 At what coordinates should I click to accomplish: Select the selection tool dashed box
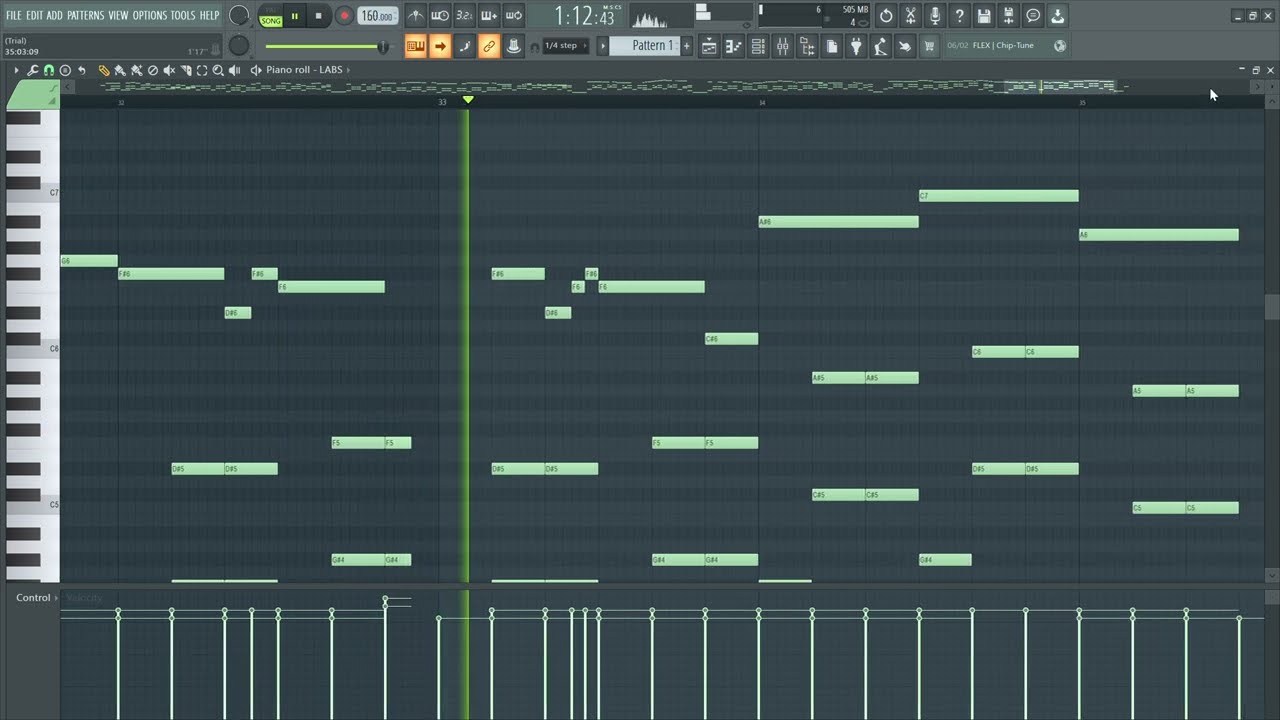click(x=202, y=70)
